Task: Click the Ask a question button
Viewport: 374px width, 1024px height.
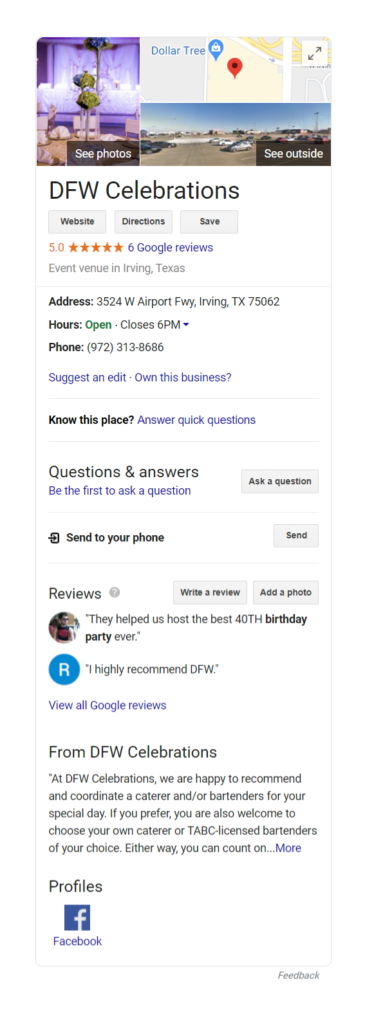Action: [x=280, y=481]
